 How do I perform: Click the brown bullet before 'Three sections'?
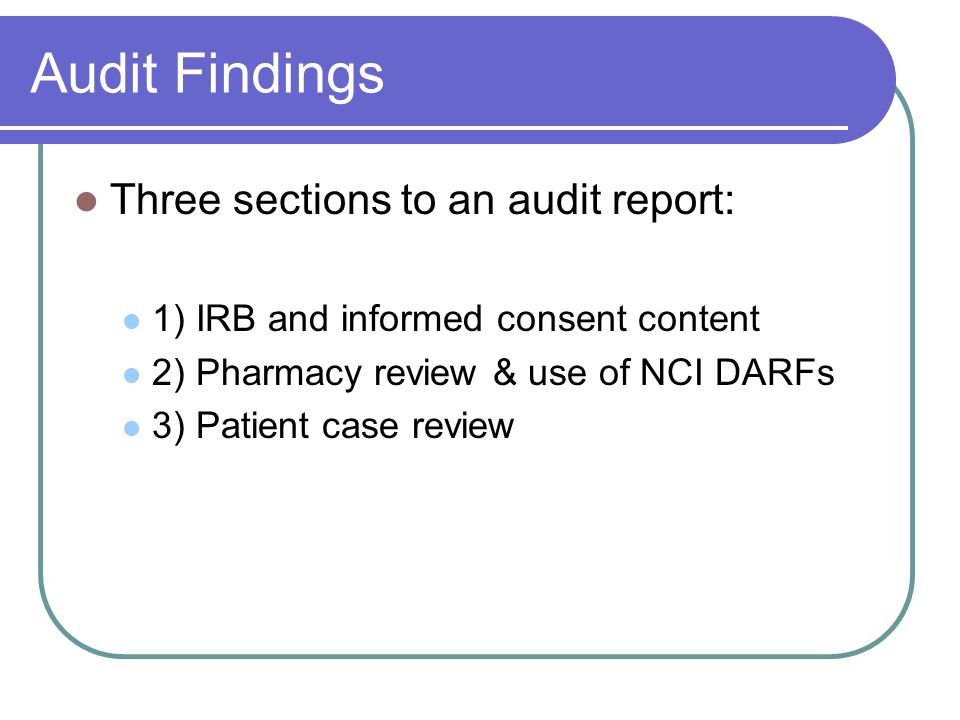pos(86,201)
